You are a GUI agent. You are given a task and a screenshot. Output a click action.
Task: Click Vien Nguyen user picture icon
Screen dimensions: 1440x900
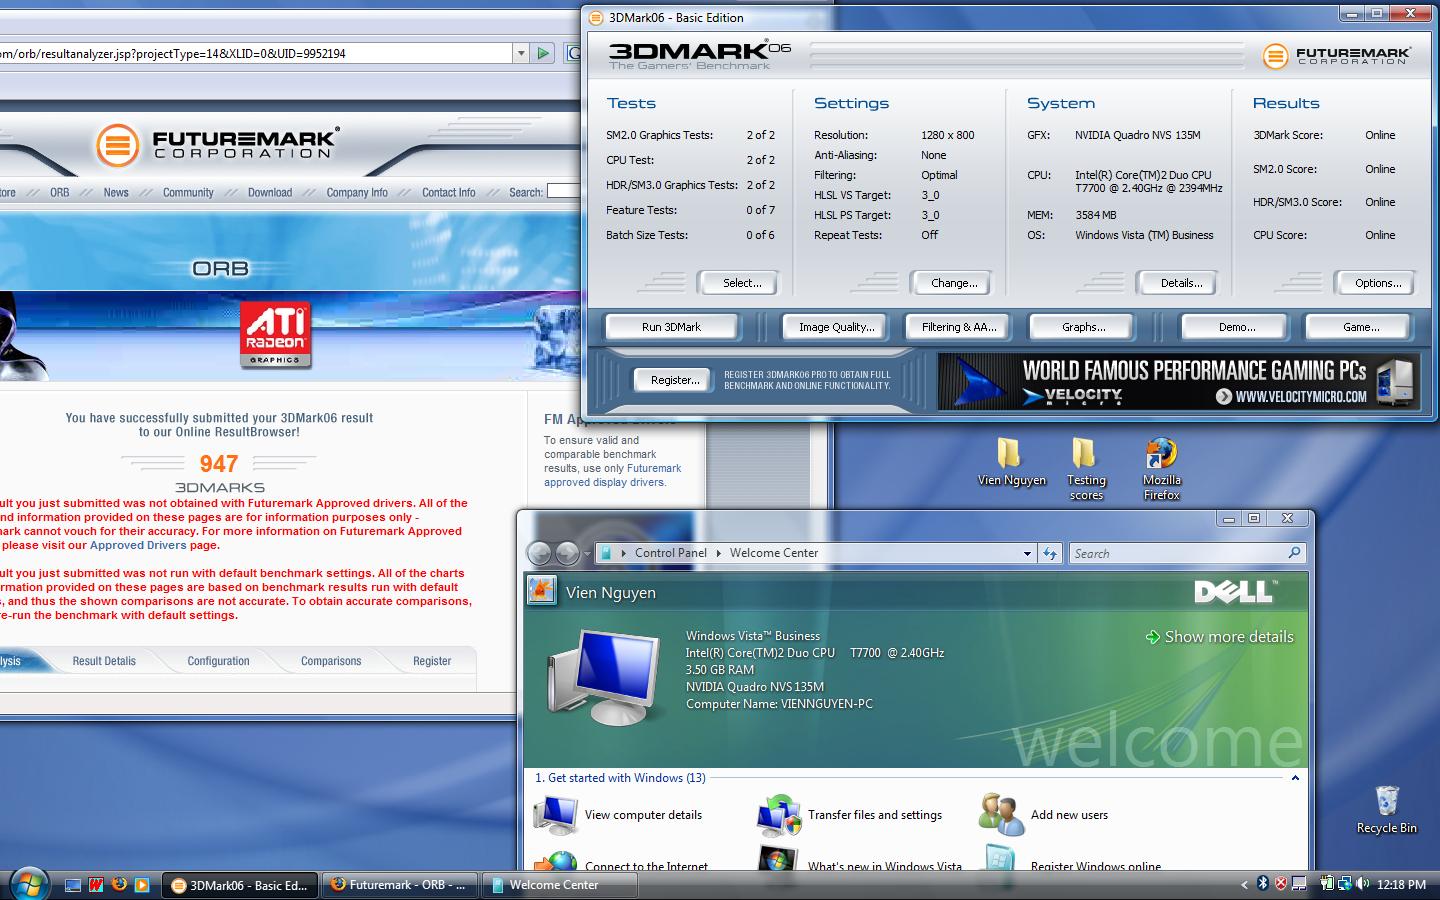(x=541, y=591)
